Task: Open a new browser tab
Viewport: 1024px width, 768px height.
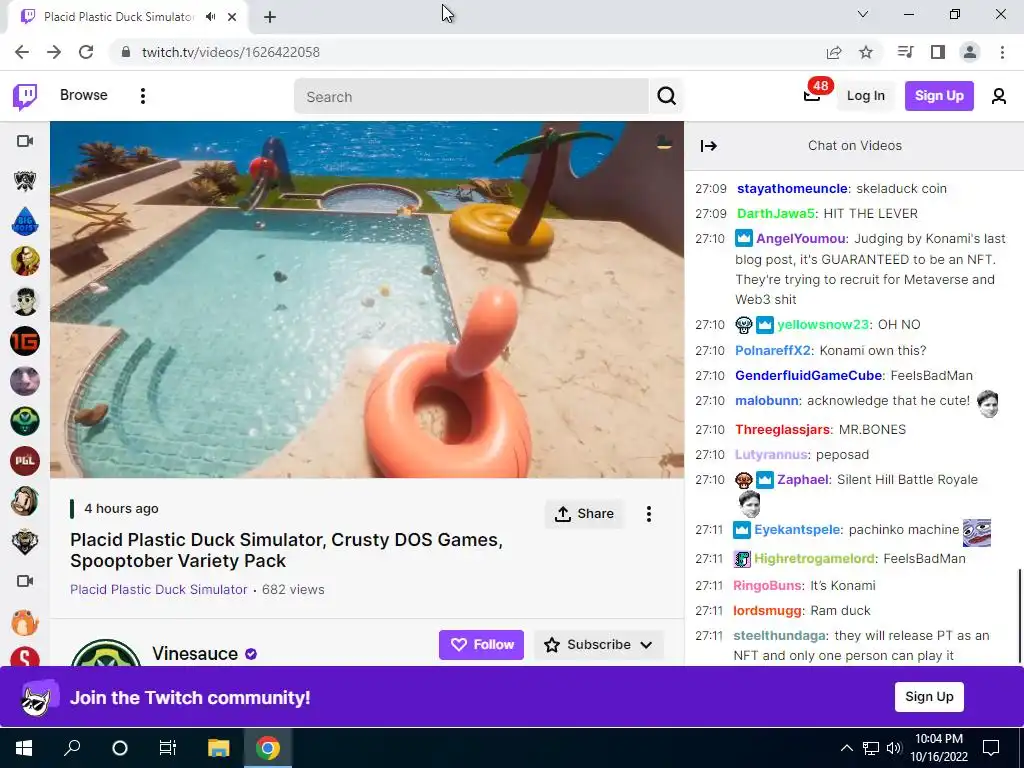Action: coord(270,17)
